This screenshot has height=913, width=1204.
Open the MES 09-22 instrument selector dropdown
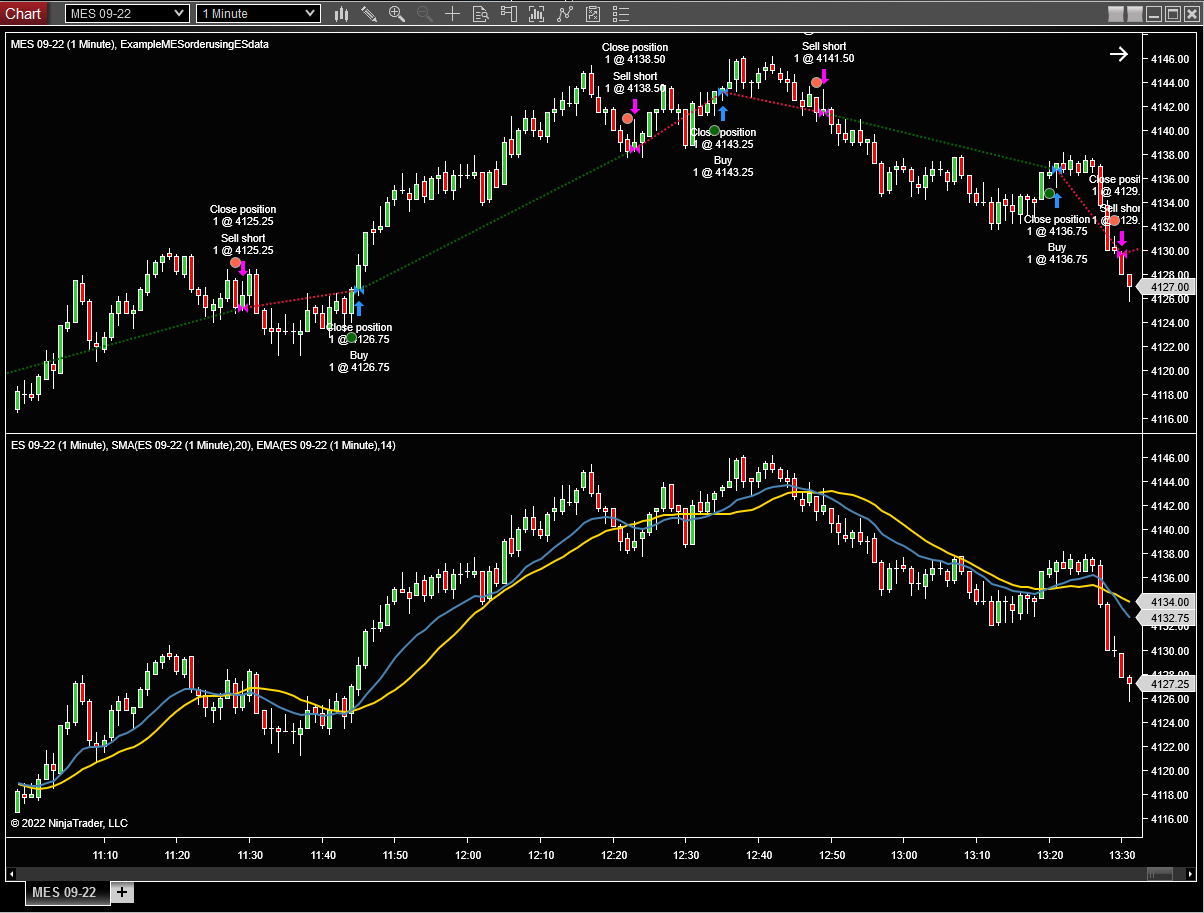pyautogui.click(x=127, y=13)
